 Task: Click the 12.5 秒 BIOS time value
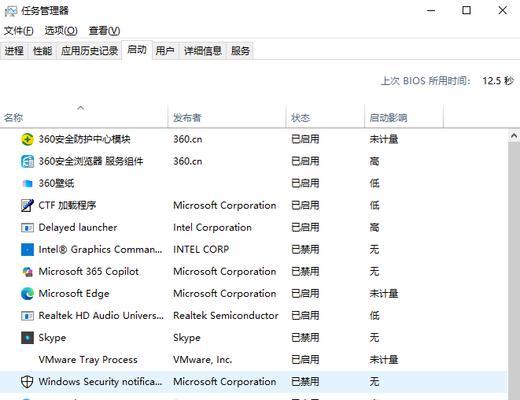(498, 81)
